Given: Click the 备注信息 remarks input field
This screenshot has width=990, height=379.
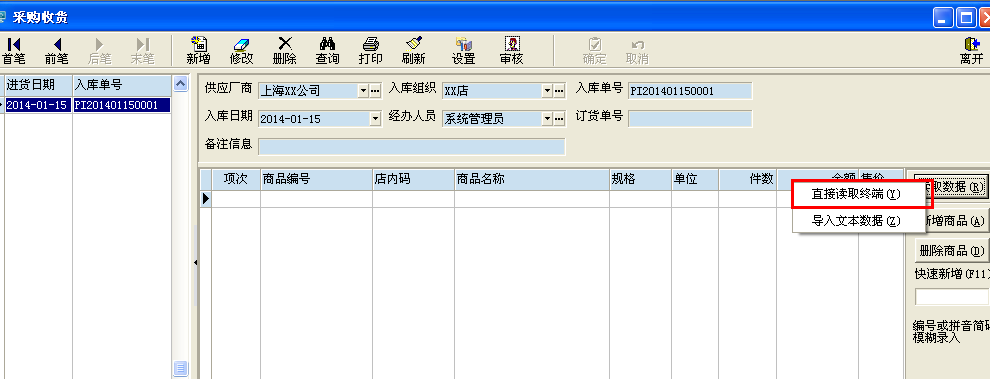Looking at the screenshot, I should click(412, 147).
